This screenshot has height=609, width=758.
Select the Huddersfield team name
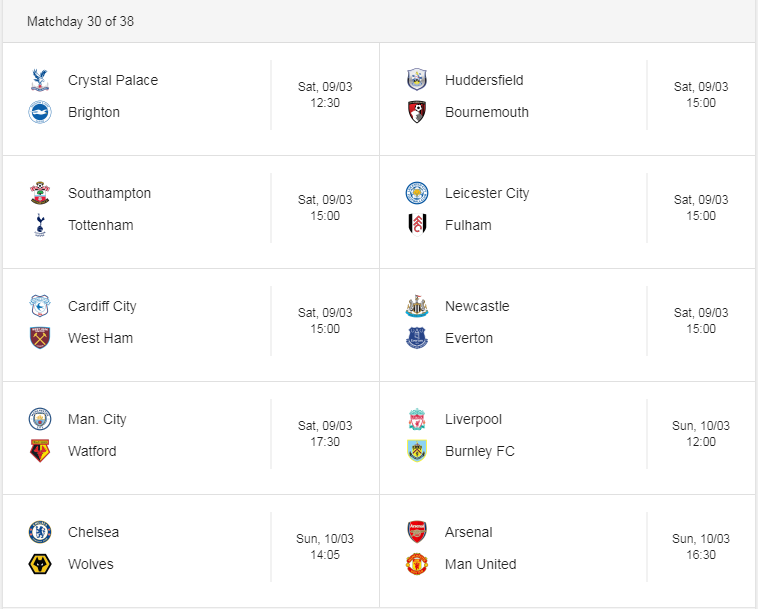[484, 80]
